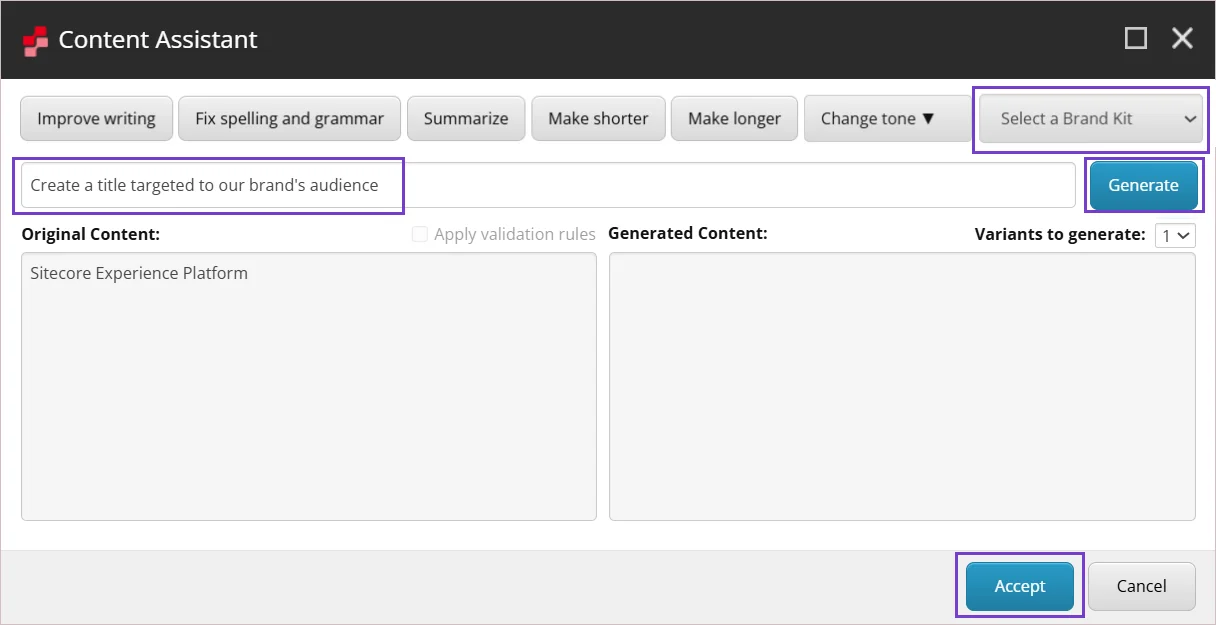1216x625 pixels.
Task: Click inside the Original Content text area
Action: (309, 386)
